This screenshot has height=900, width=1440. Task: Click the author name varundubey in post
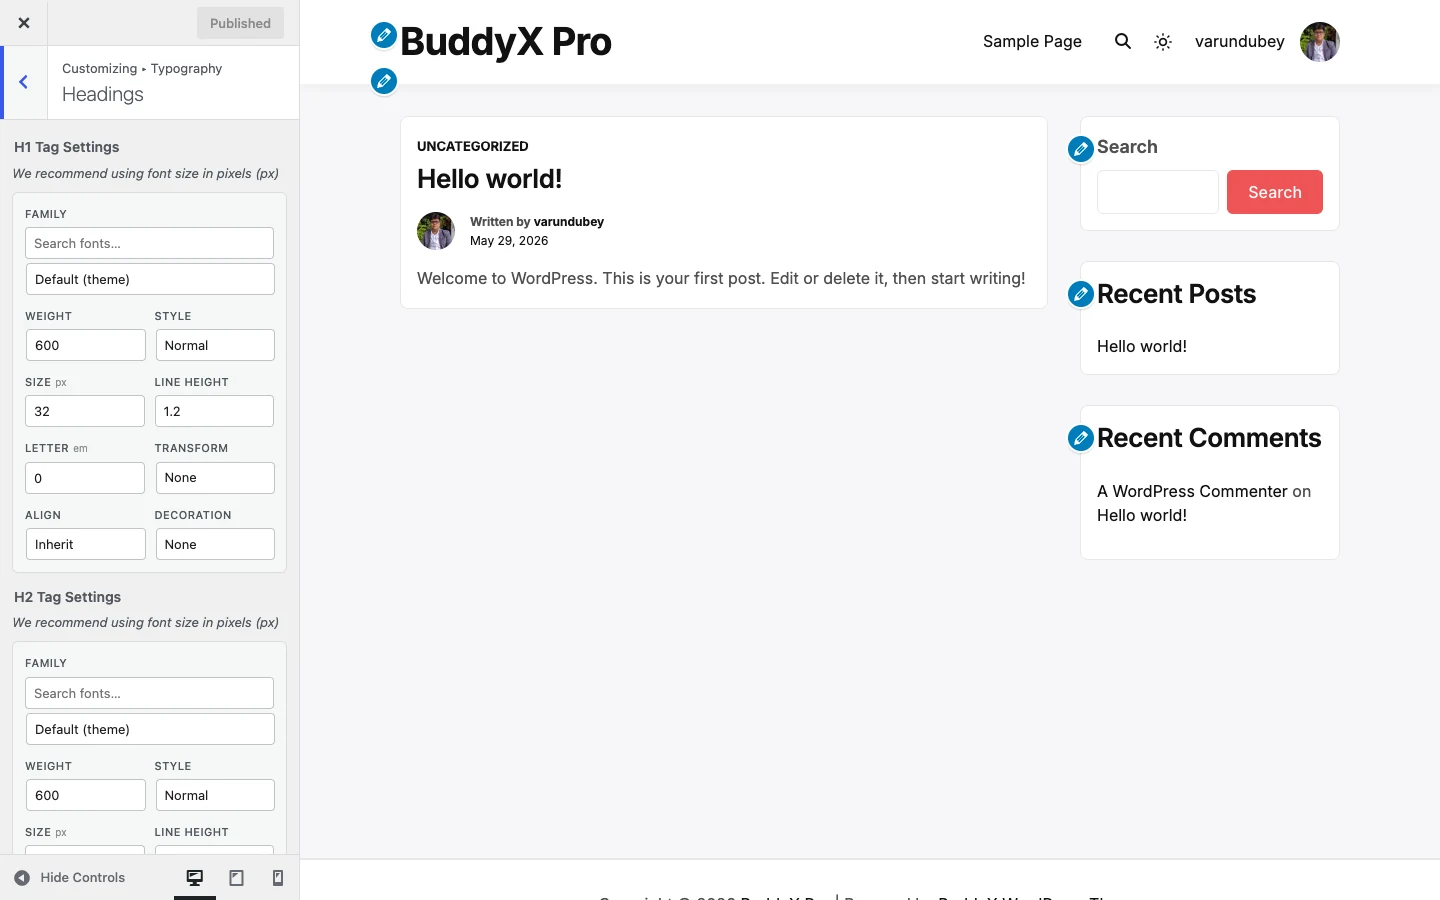coord(569,222)
